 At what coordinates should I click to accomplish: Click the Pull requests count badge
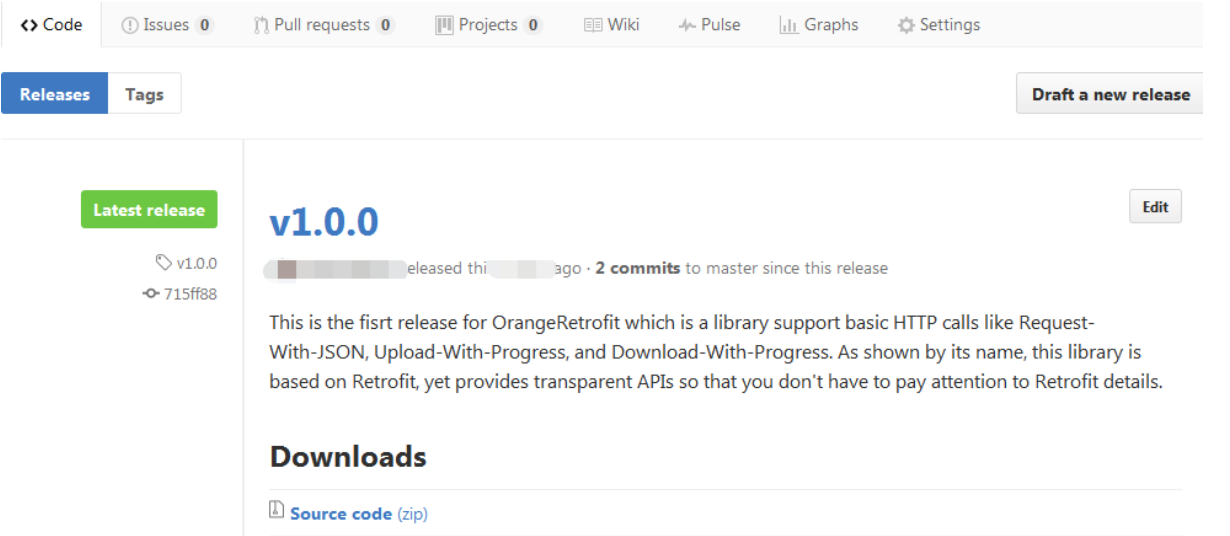385,26
